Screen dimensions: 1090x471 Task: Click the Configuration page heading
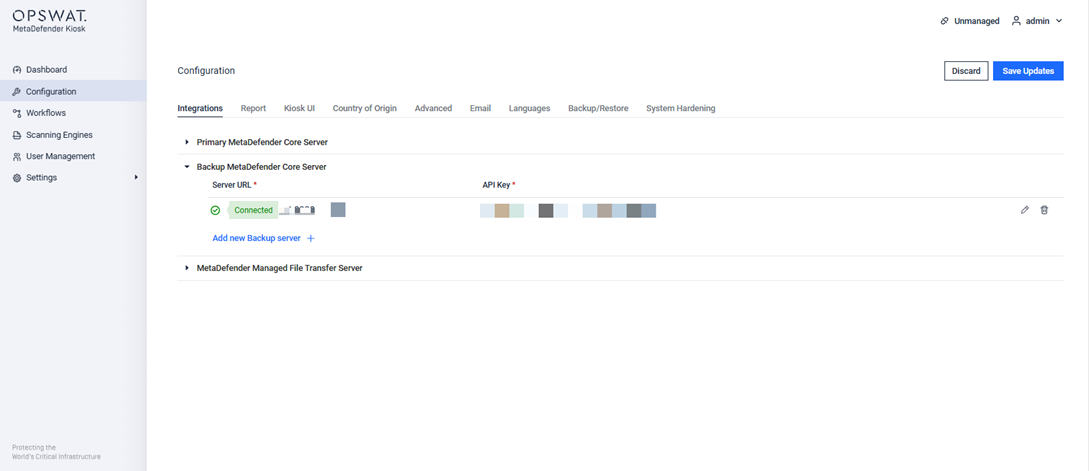206,71
